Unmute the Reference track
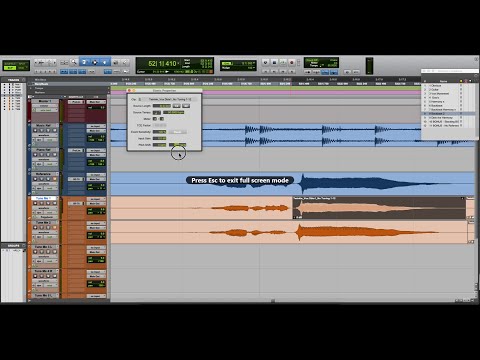Image resolution: width=480 pixels, height=360 pixels. tap(55, 179)
